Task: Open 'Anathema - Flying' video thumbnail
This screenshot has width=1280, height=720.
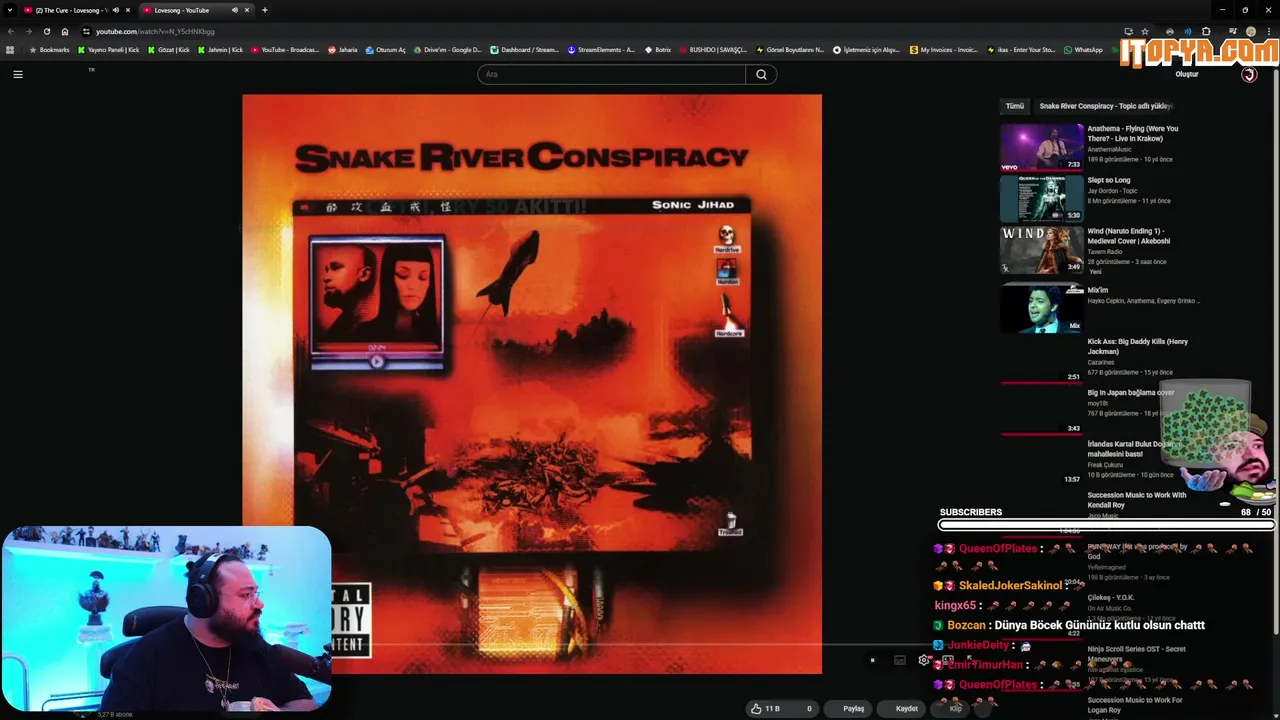Action: click(1042, 147)
